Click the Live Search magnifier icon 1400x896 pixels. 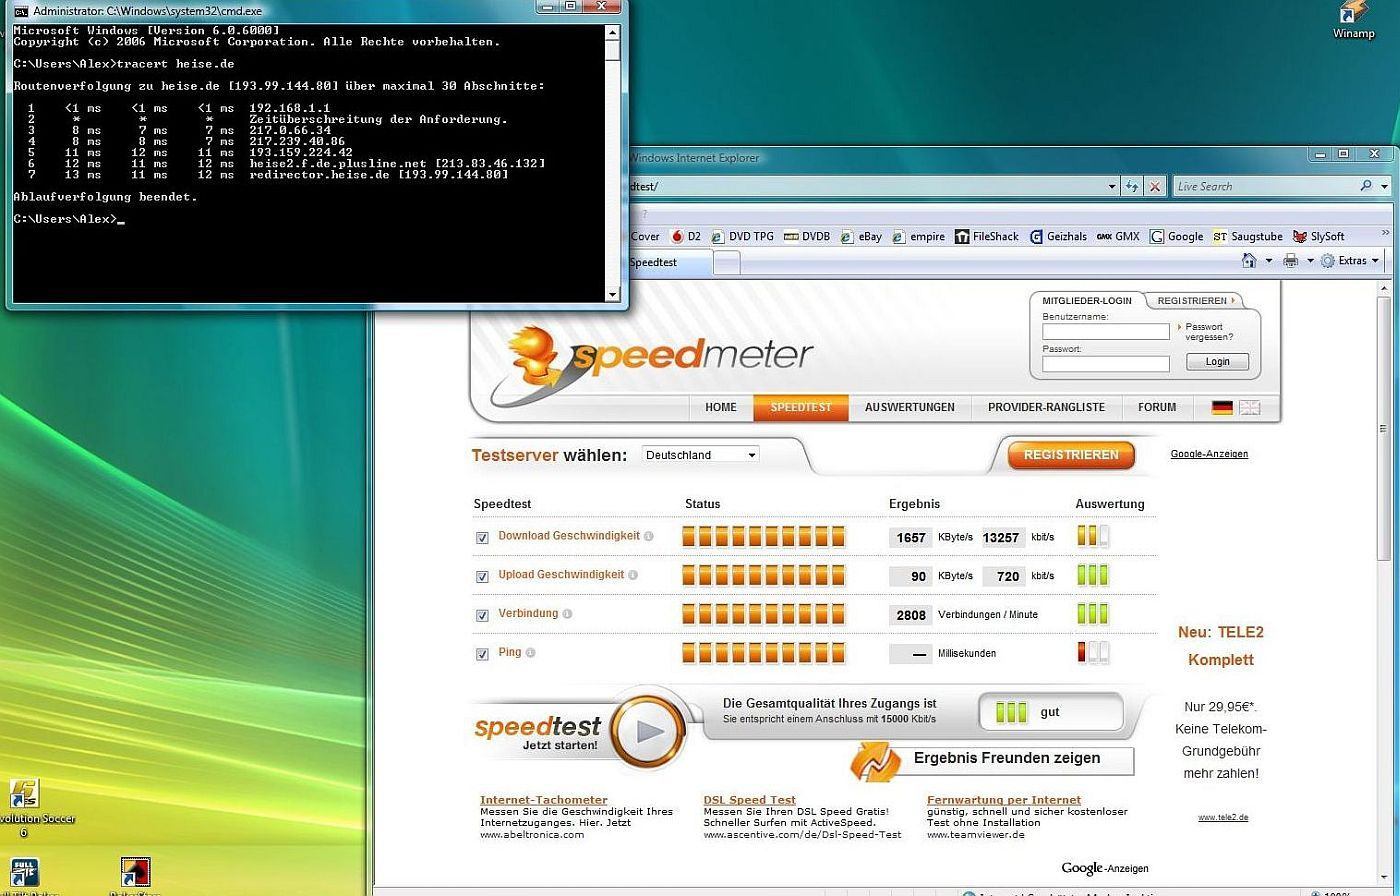[x=1366, y=186]
